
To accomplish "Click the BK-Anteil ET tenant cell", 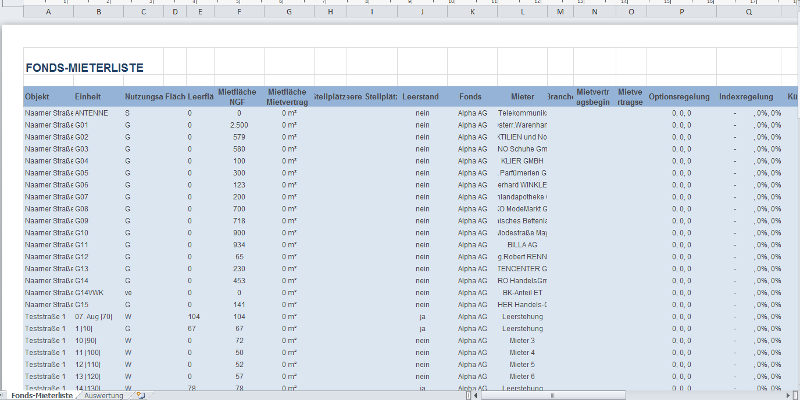I will [x=522, y=293].
